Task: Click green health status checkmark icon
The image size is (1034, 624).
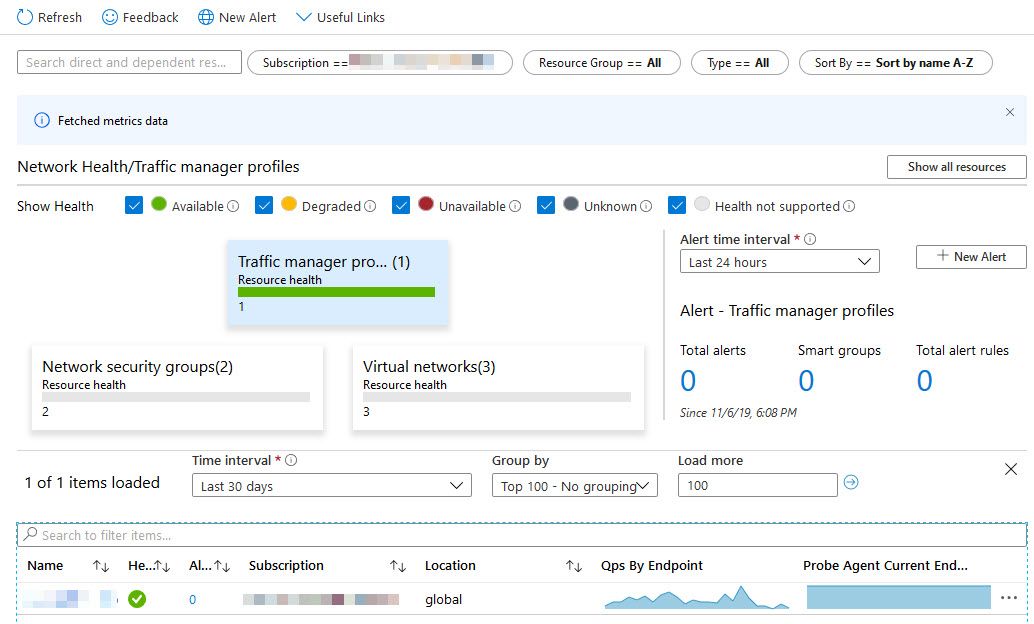Action: coord(138,599)
